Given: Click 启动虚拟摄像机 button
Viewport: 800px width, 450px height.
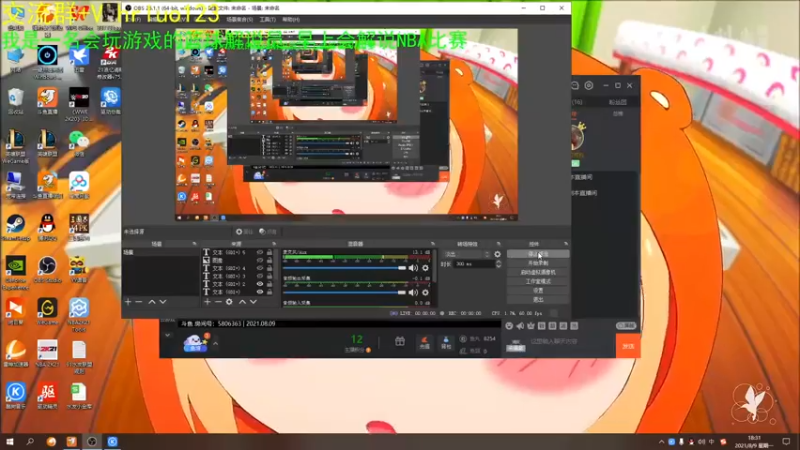Looking at the screenshot, I should coord(538,272).
